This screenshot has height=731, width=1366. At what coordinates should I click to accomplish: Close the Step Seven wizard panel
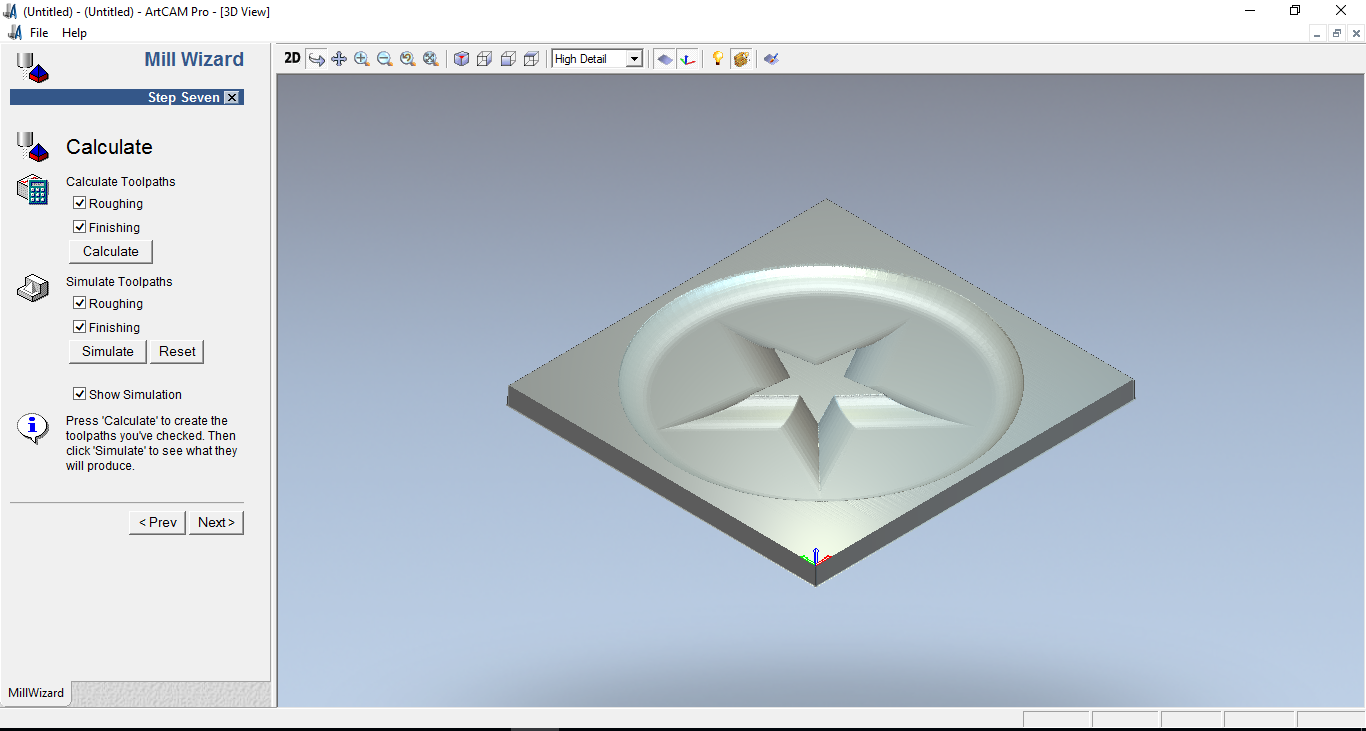point(232,97)
